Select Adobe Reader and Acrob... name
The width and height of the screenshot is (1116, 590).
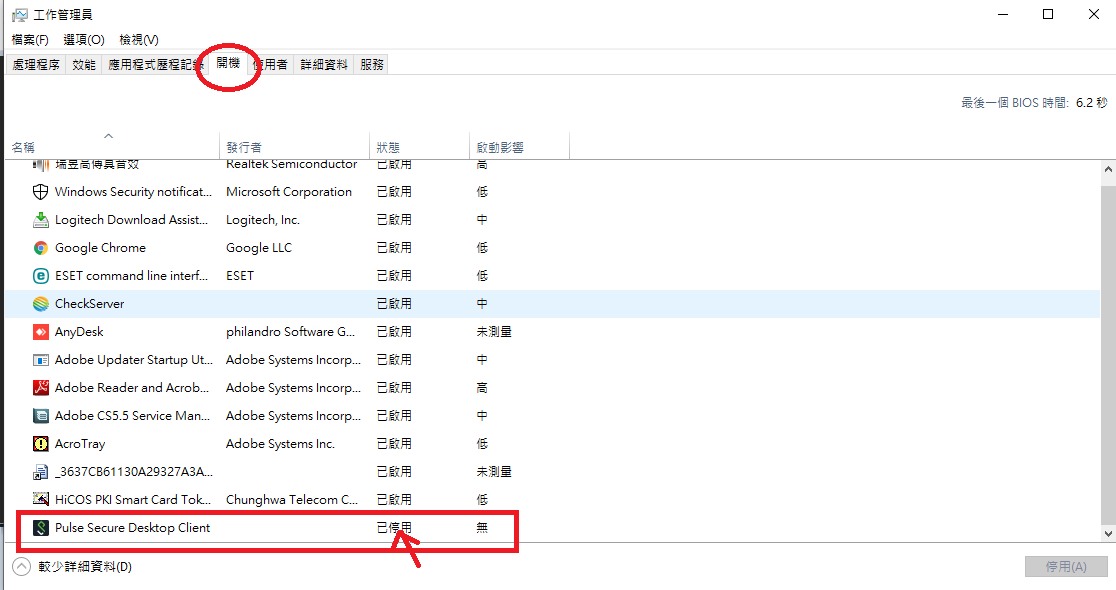coord(132,388)
